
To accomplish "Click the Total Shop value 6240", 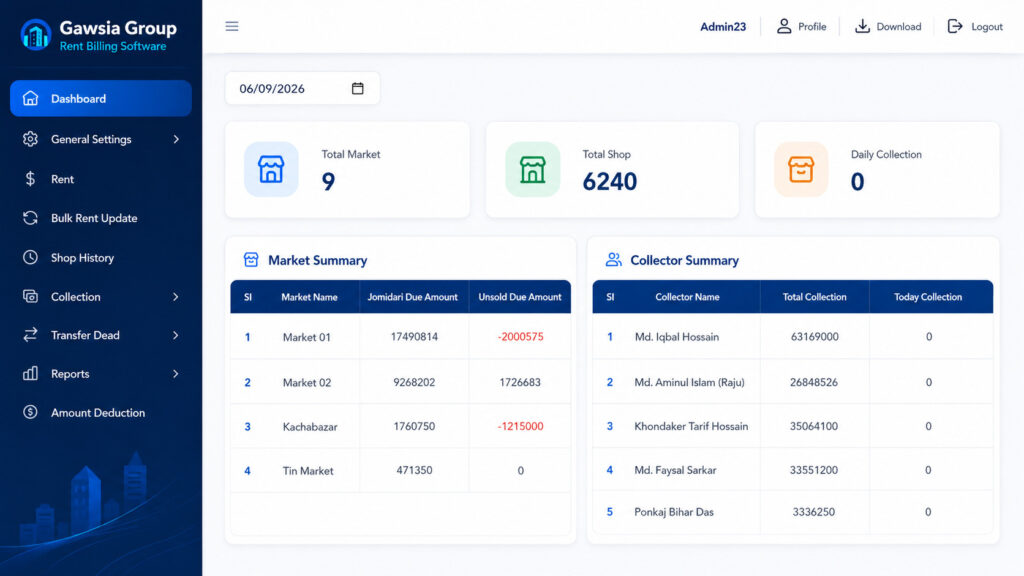I will coord(609,182).
